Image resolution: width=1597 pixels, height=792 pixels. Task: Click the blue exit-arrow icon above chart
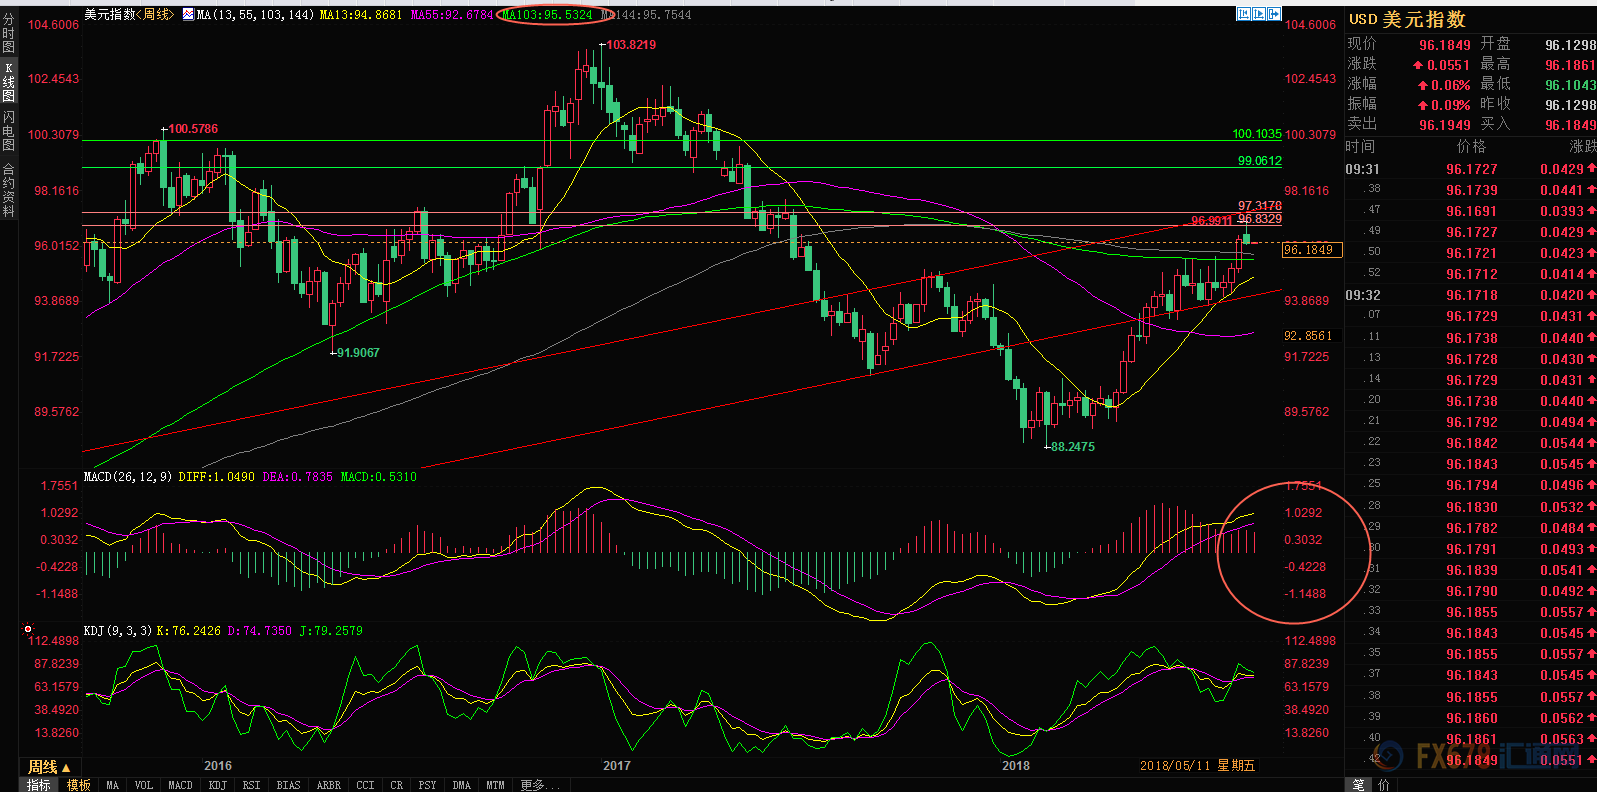(1274, 14)
